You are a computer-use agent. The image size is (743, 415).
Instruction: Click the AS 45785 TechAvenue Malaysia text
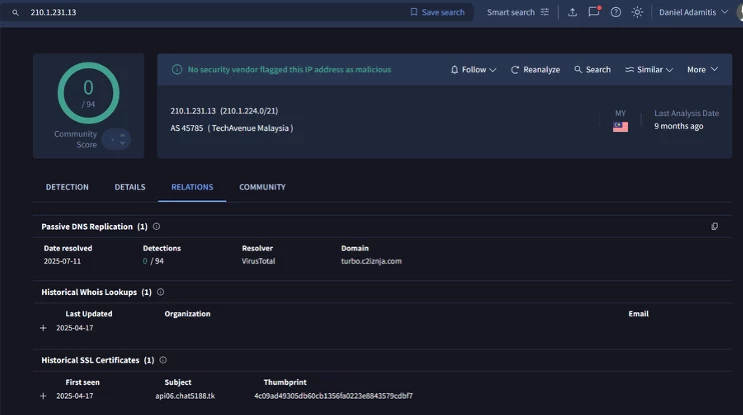(232, 128)
